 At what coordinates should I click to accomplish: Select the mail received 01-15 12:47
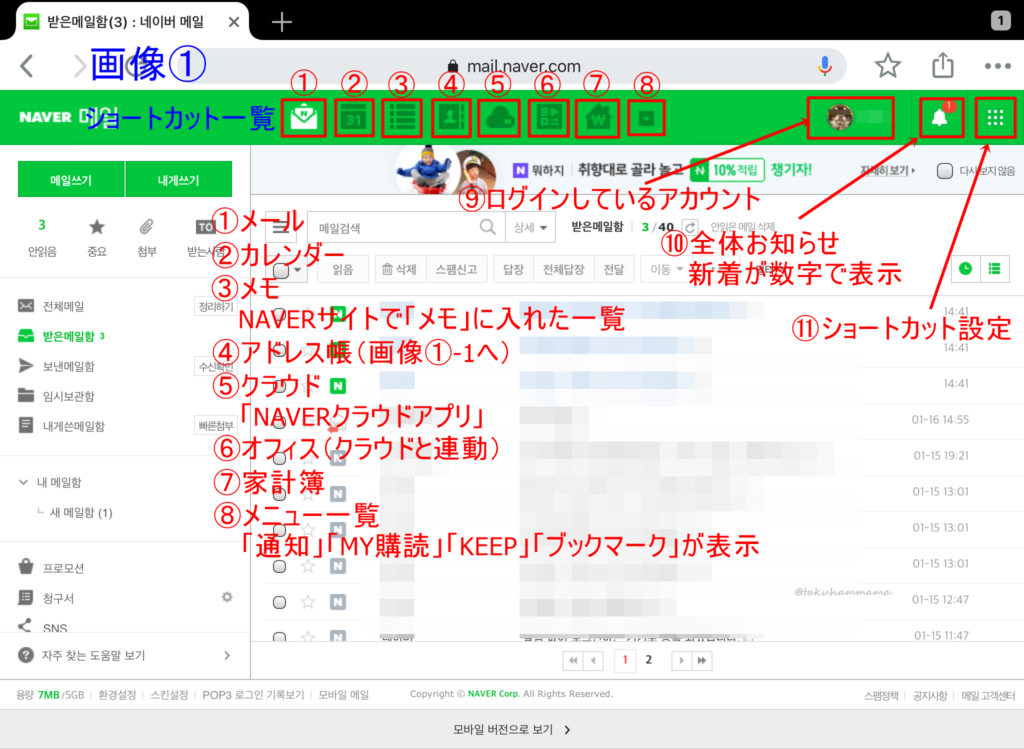coord(280,602)
